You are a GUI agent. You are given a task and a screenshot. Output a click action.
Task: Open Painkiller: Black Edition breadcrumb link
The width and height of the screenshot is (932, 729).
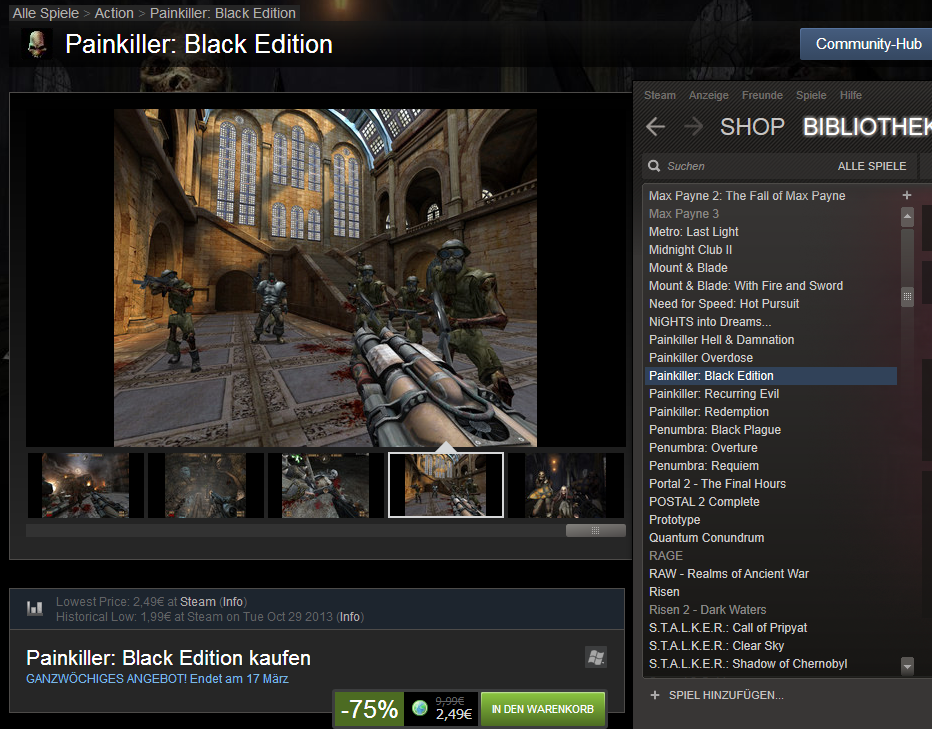(222, 13)
